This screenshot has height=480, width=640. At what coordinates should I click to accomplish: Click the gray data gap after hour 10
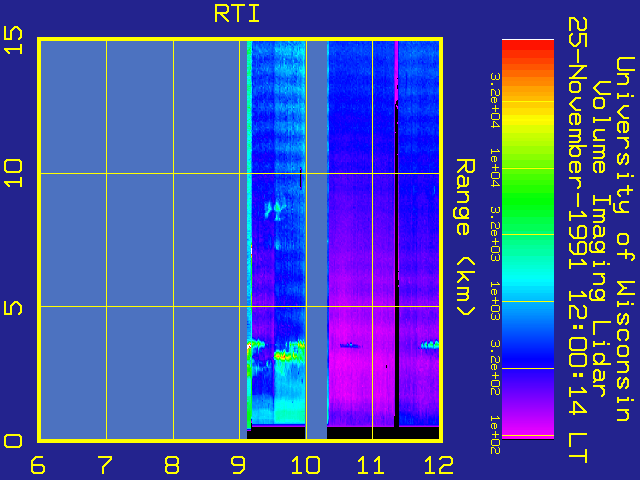[x=316, y=240]
